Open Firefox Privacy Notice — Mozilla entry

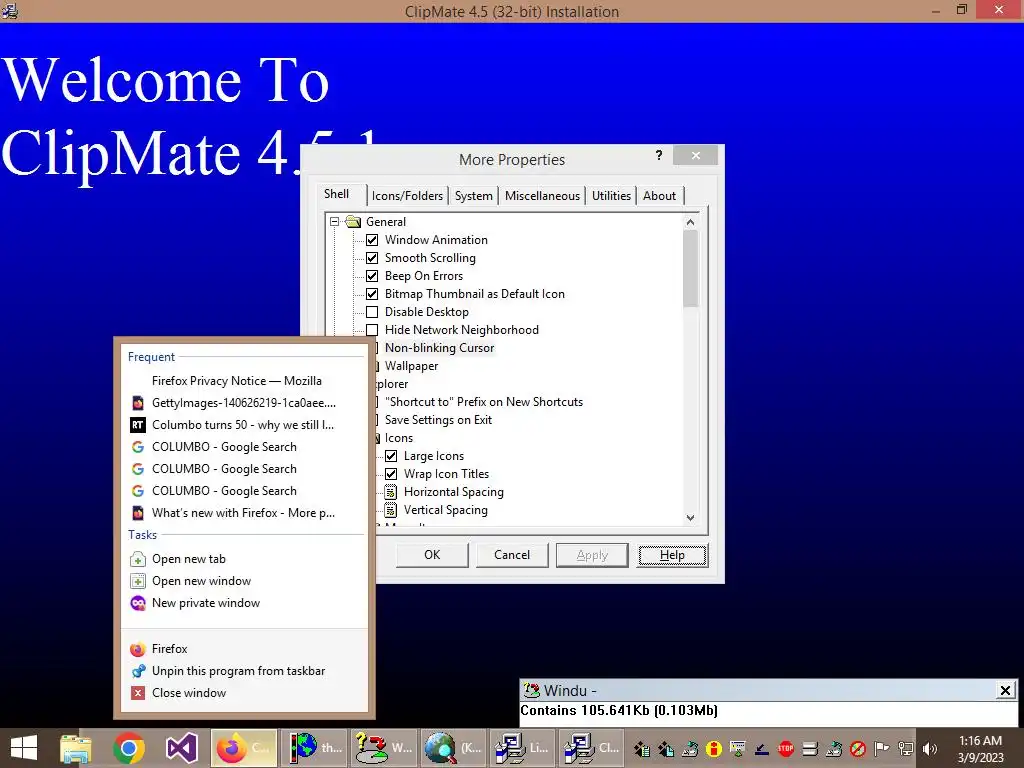pos(245,381)
